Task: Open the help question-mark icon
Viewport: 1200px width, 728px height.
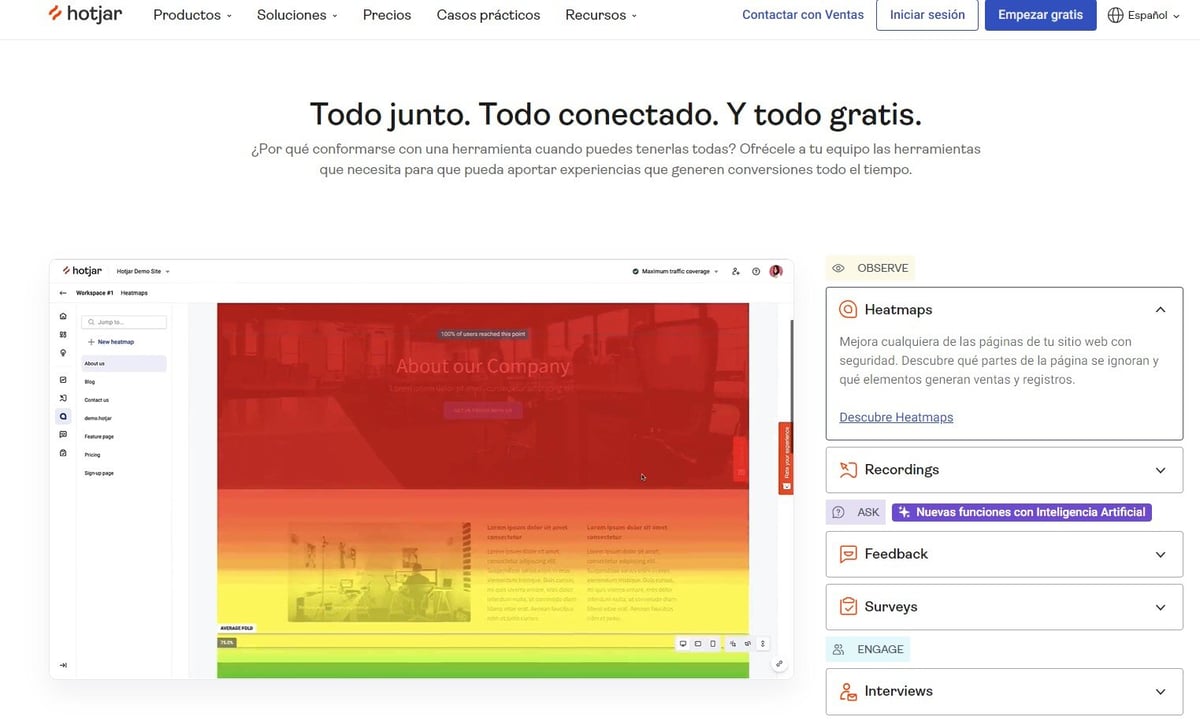Action: [756, 271]
